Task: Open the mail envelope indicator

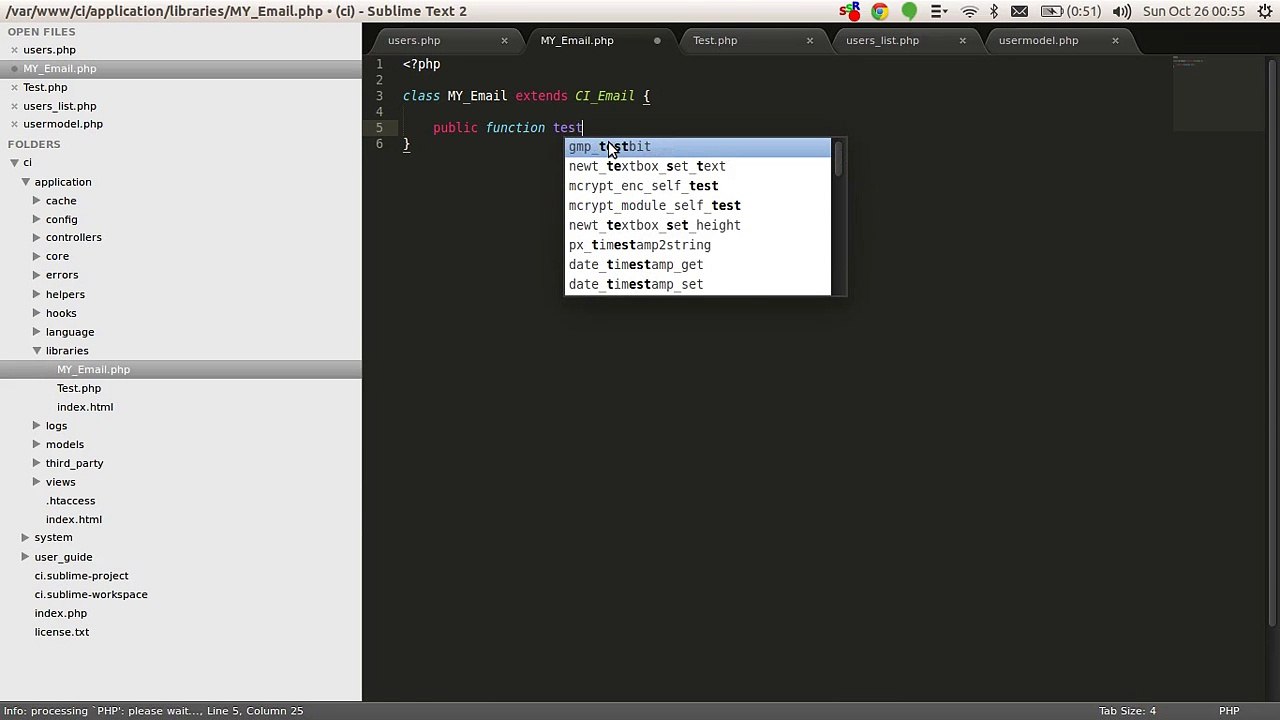Action: click(x=1019, y=11)
